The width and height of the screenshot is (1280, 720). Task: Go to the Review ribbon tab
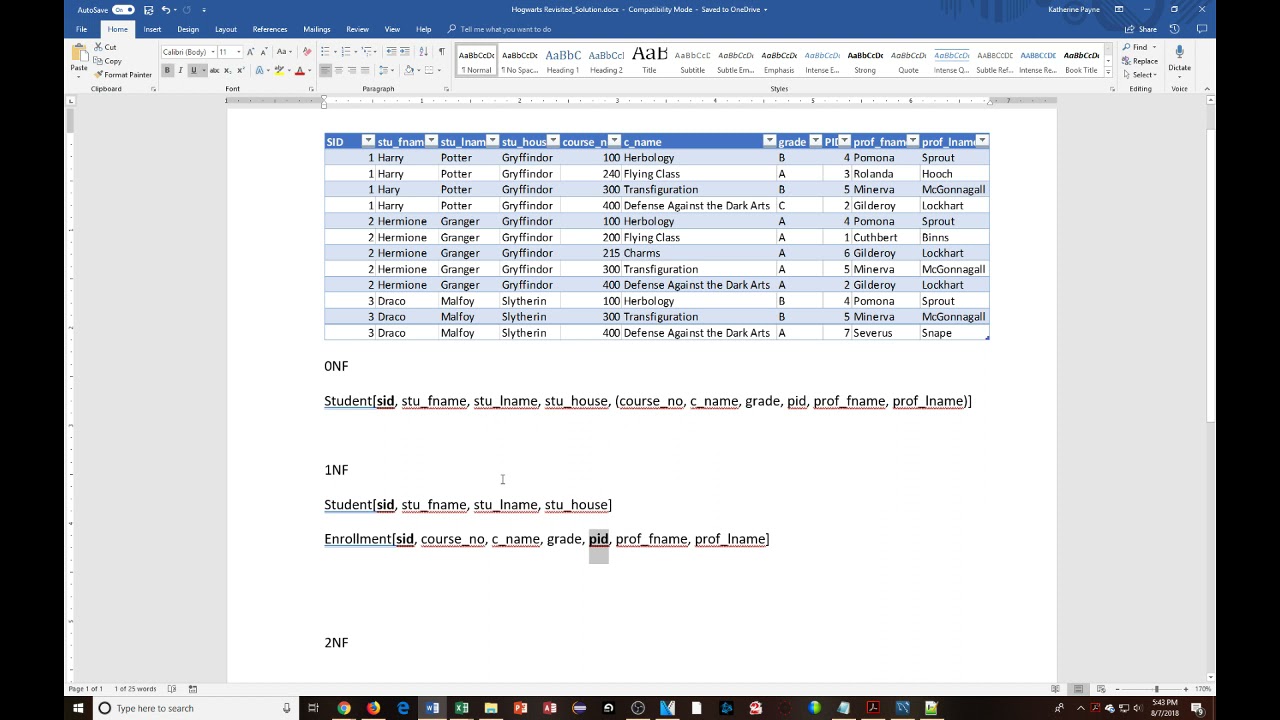[357, 29]
